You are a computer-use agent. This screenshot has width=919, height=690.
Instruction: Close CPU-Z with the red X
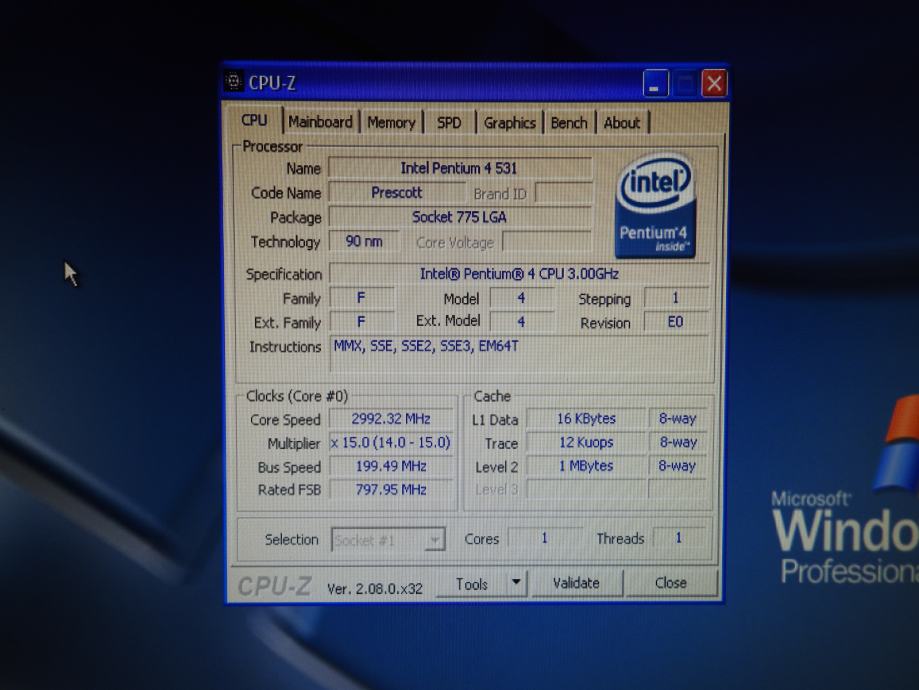point(714,83)
